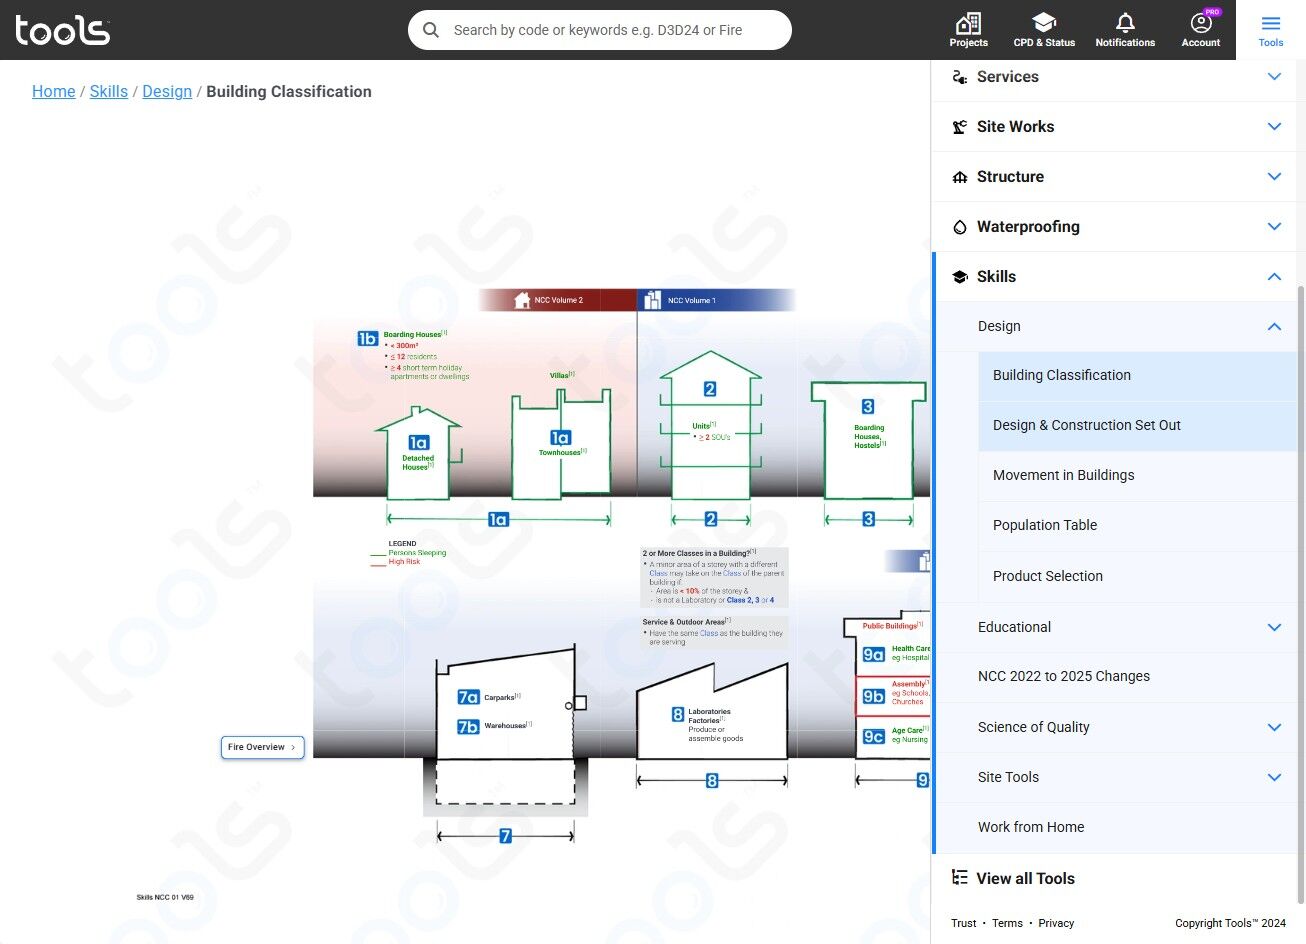Expand the Waterproofing section chevron
The image size is (1306, 944).
pos(1274,227)
